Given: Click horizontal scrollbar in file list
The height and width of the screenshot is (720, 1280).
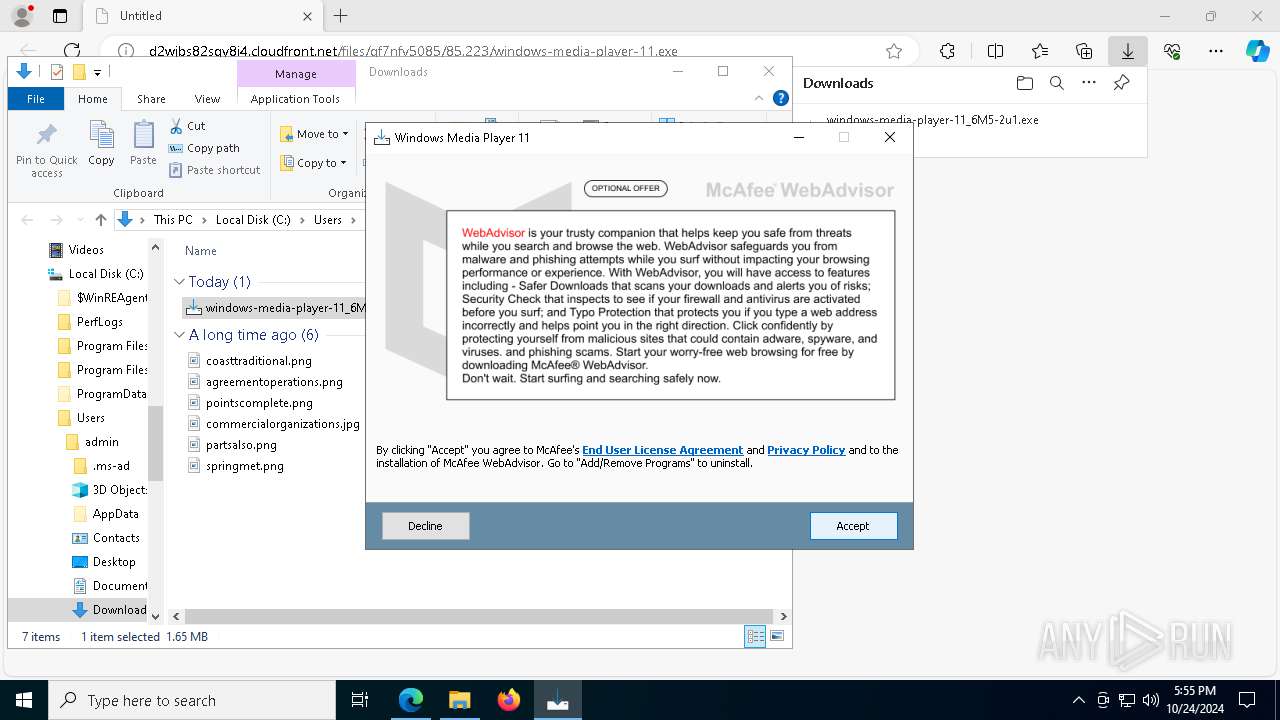Looking at the screenshot, I should tap(480, 617).
